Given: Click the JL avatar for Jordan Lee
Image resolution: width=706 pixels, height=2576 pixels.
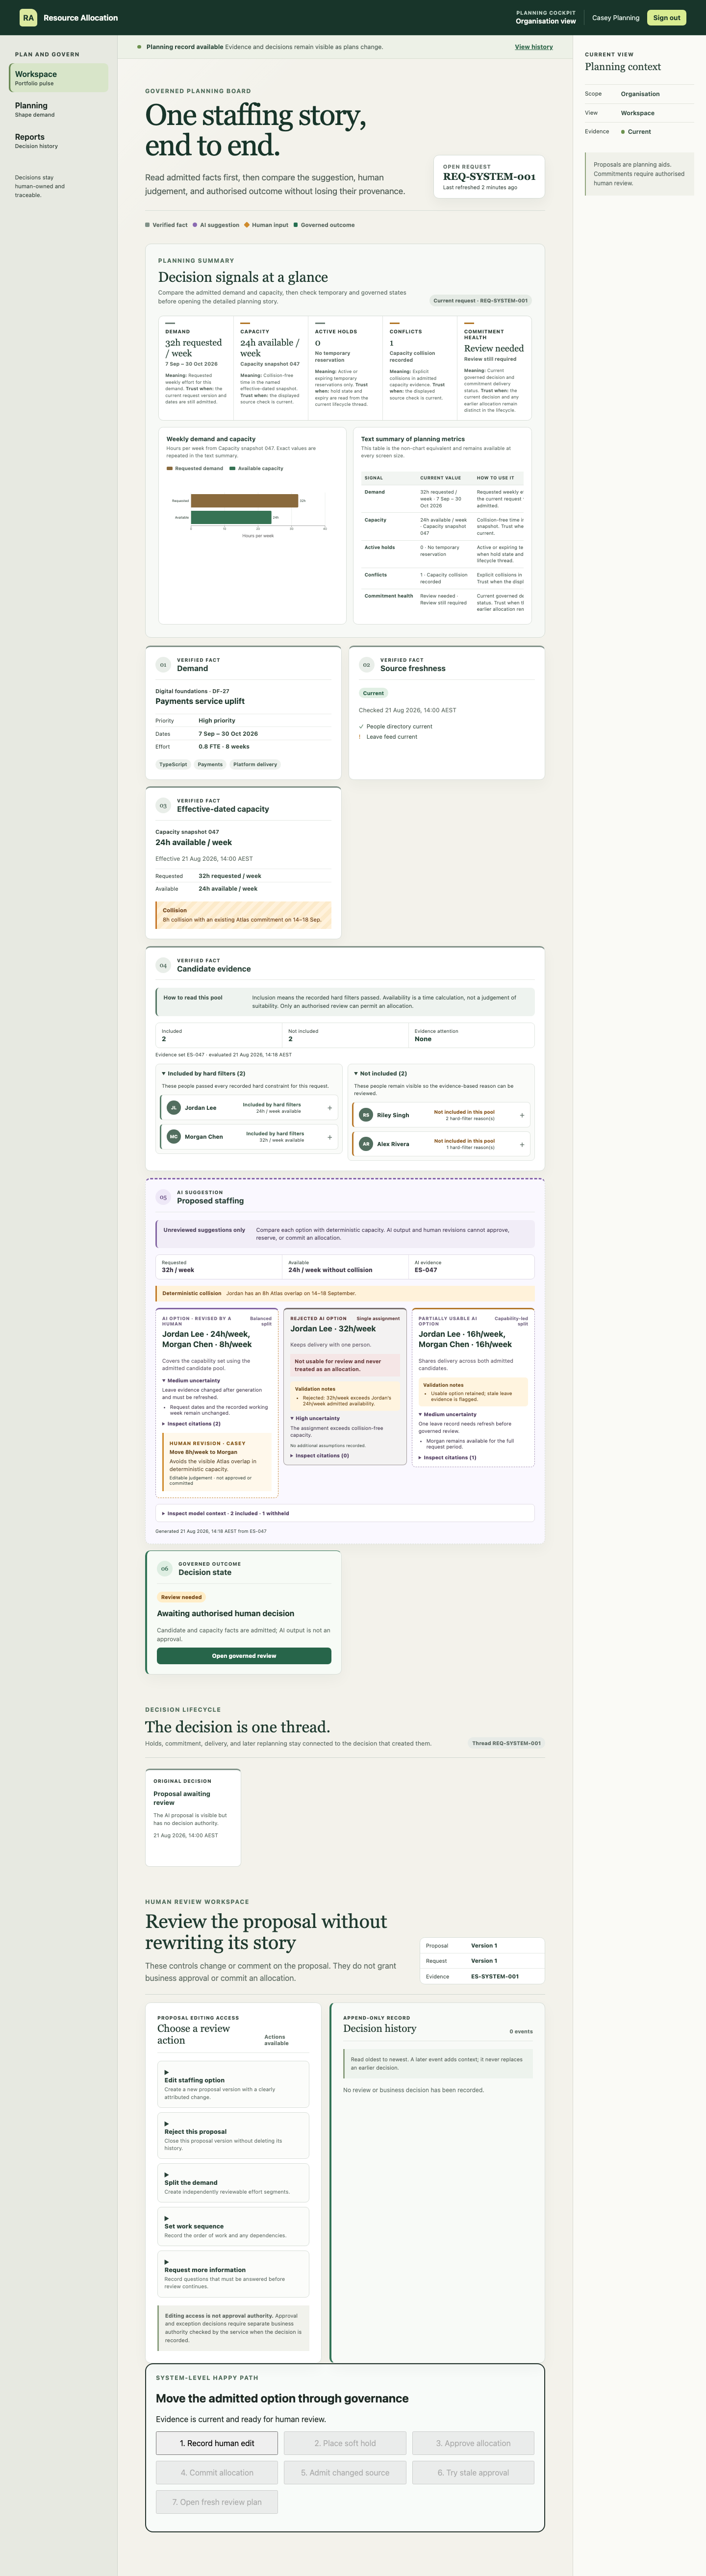Looking at the screenshot, I should point(174,1108).
